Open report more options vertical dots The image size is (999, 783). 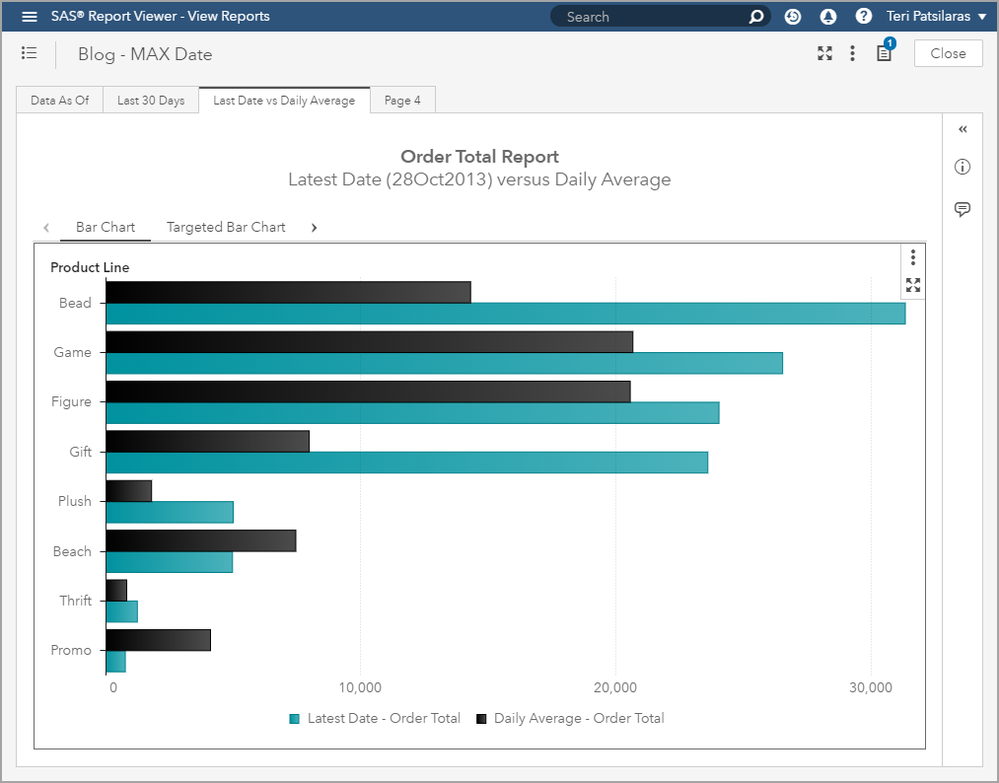point(852,53)
